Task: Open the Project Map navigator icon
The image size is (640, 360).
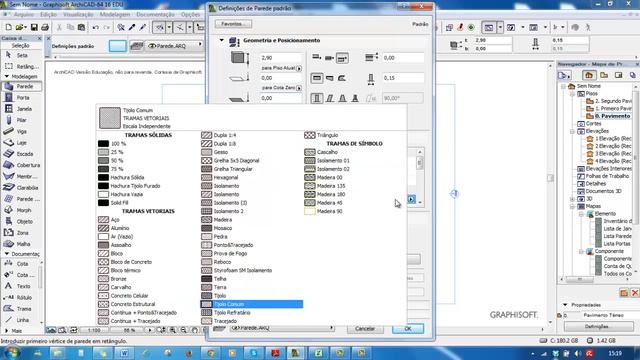Action: tap(589, 75)
